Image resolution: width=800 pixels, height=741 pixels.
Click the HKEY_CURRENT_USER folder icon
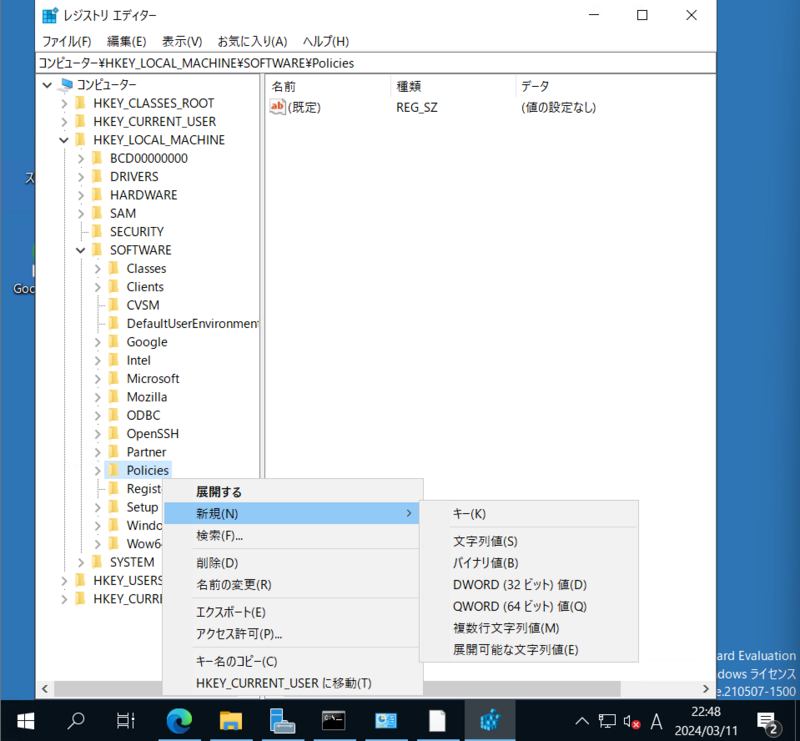[80, 121]
